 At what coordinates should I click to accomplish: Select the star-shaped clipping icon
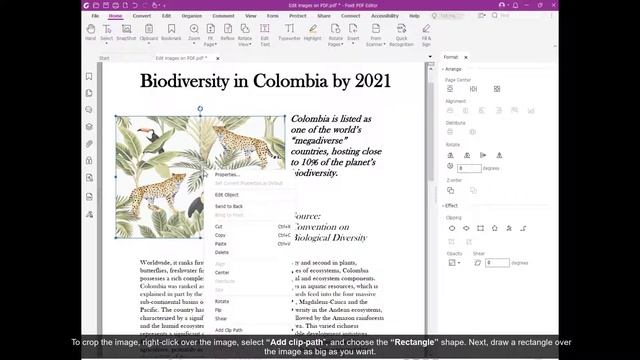coord(495,228)
